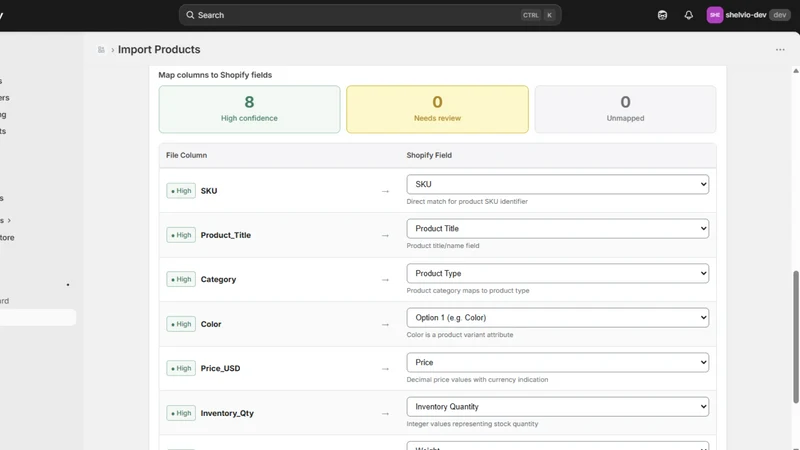Open the notifications bell
The width and height of the screenshot is (800, 450).
pos(688,15)
